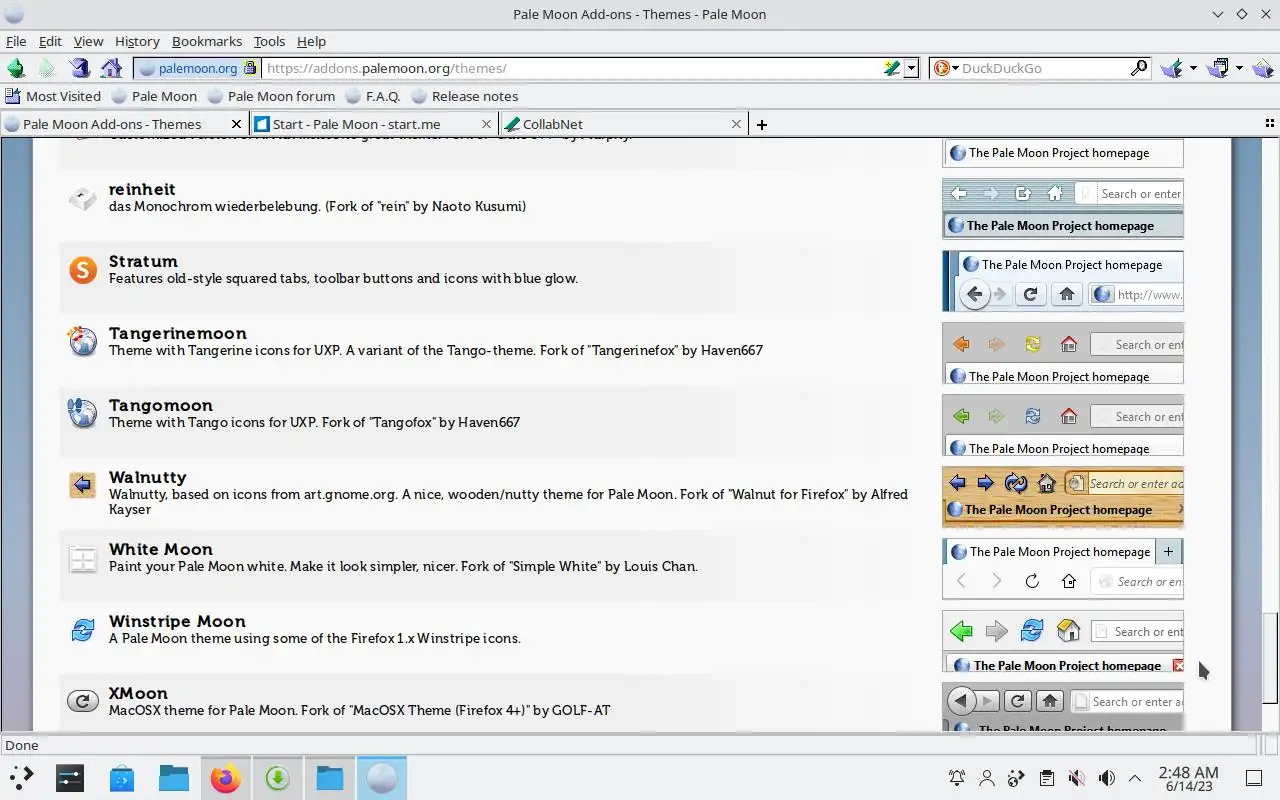Expand the arrow beside the downloads icon
Viewport: 1280px width, 800px height.
coord(1193,68)
